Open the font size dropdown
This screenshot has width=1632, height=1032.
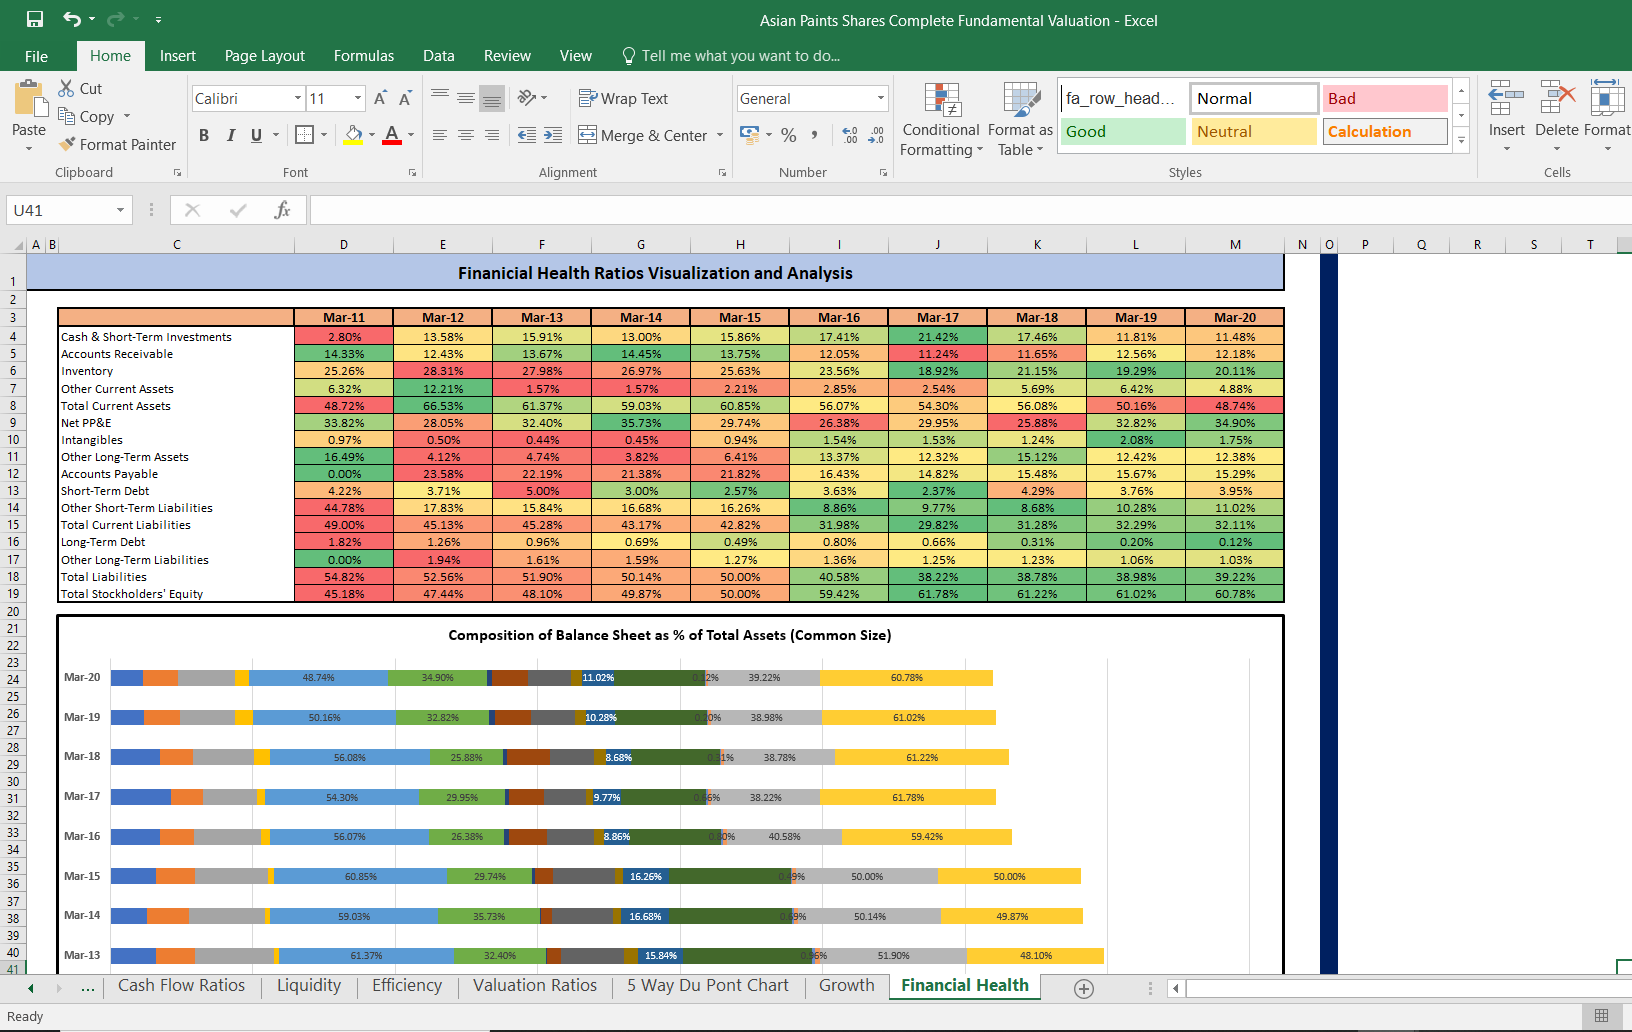point(358,98)
